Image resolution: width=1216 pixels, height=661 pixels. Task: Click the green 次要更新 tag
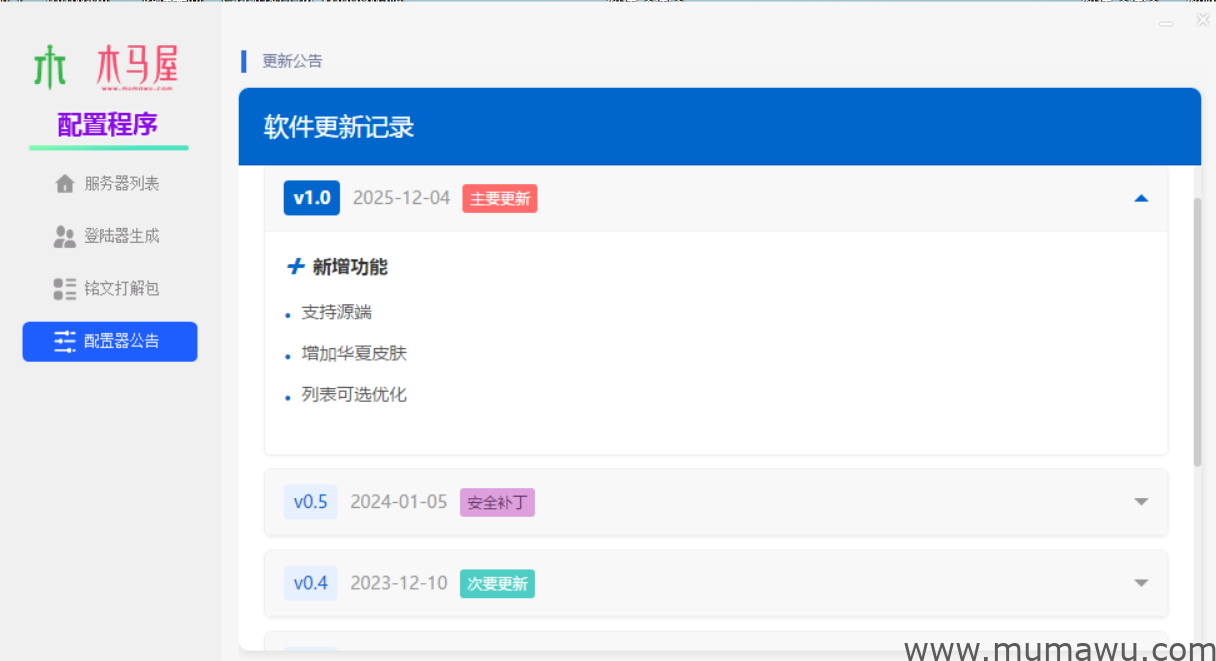(497, 583)
